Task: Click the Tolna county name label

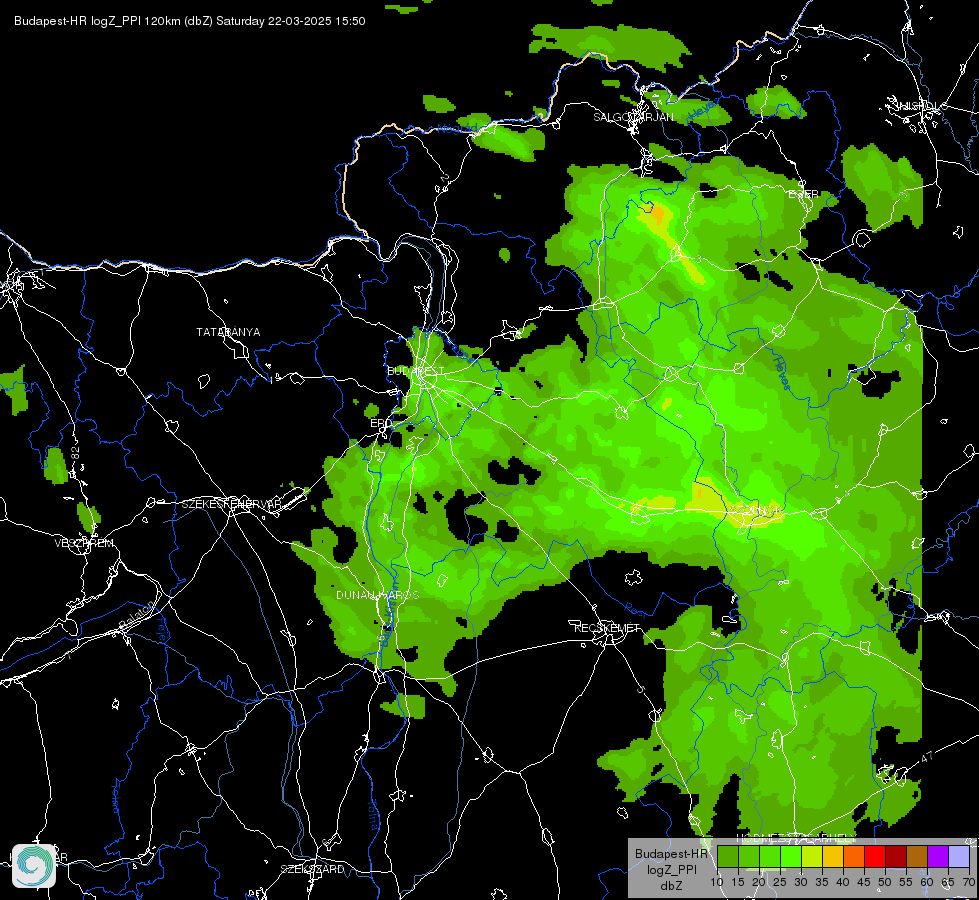Action: tap(375, 814)
